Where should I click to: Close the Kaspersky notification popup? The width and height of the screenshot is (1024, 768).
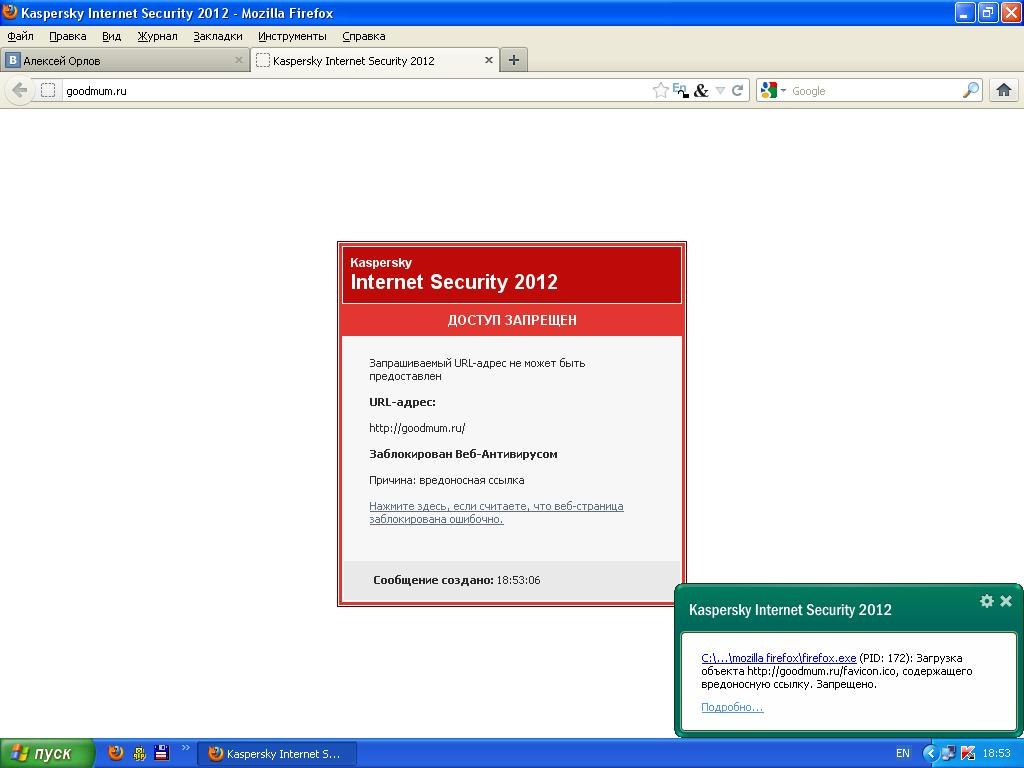[x=1006, y=601]
